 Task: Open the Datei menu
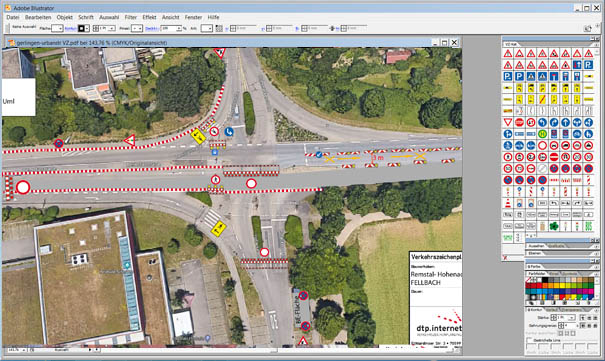click(x=13, y=17)
